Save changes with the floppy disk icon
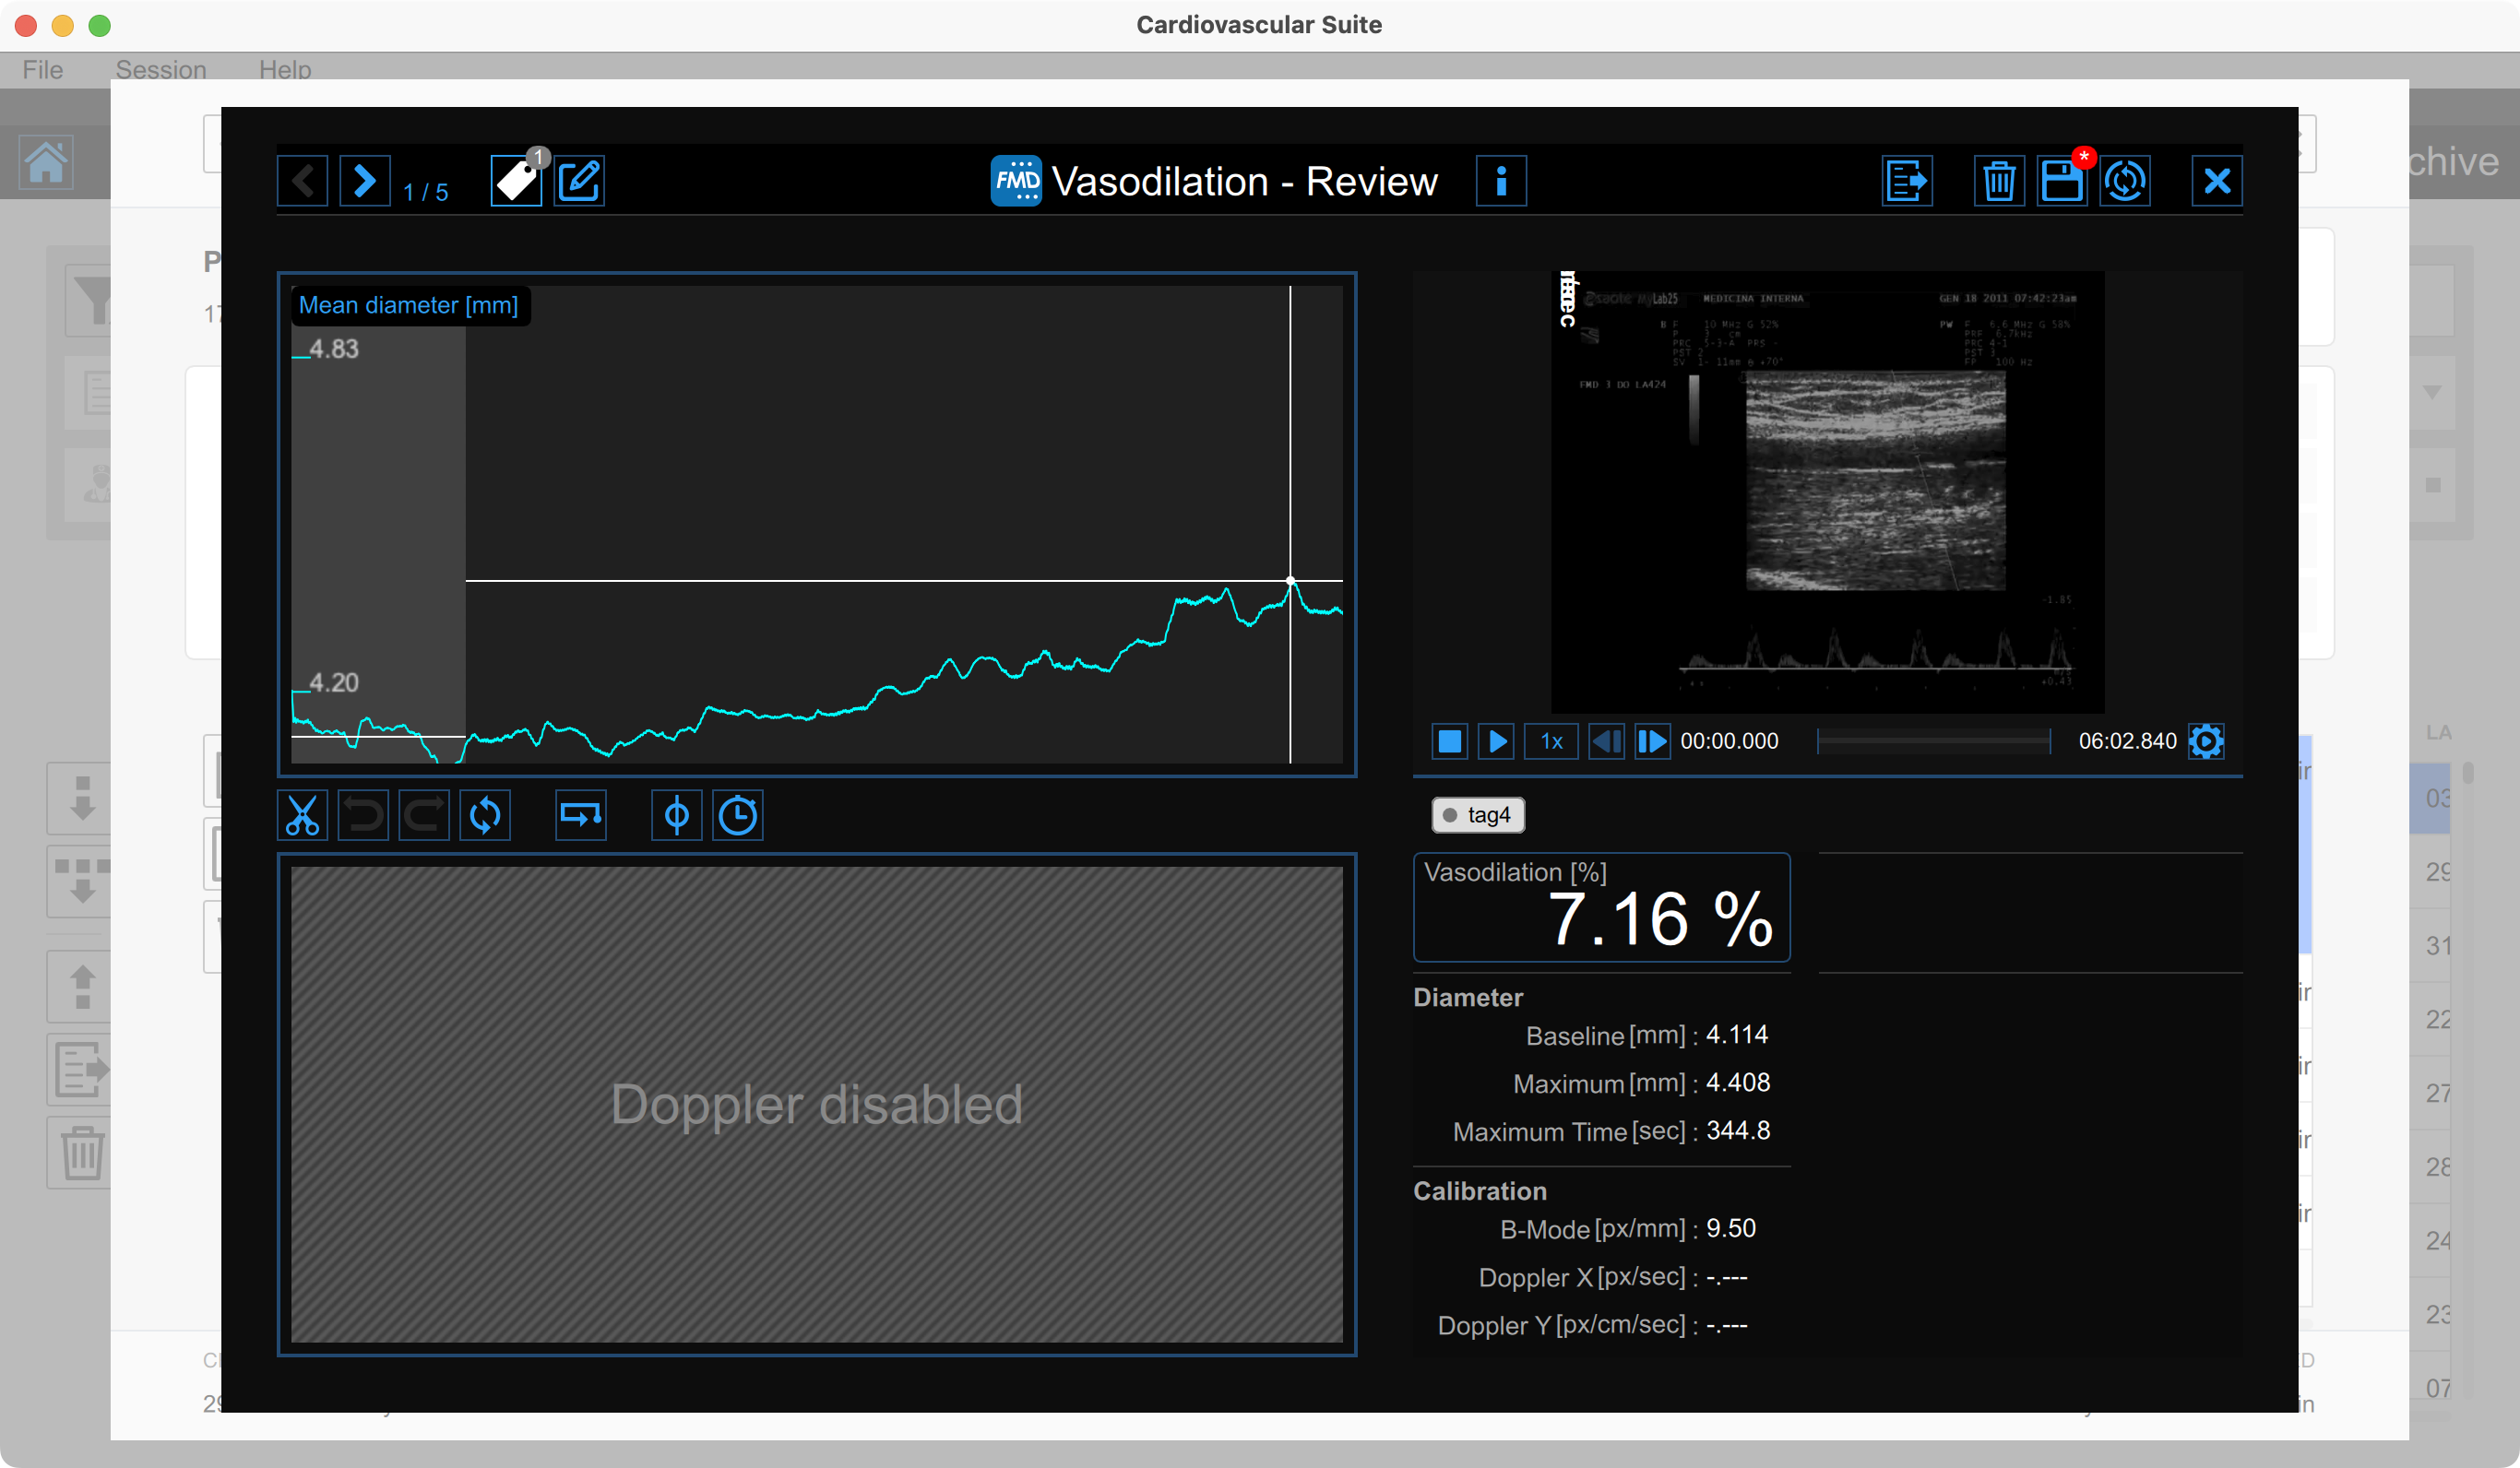Image resolution: width=2520 pixels, height=1468 pixels. click(x=2061, y=181)
